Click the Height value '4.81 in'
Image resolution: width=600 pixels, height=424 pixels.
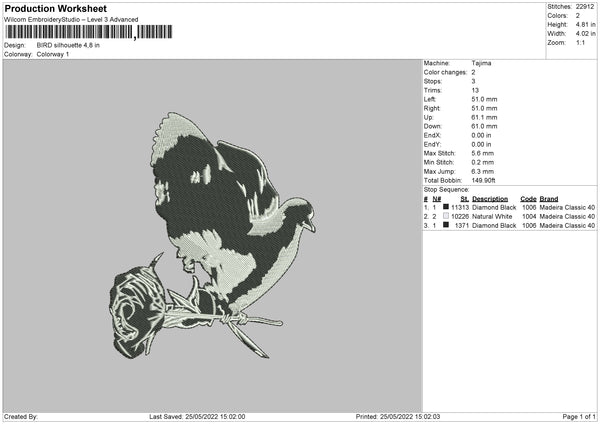pyautogui.click(x=585, y=24)
